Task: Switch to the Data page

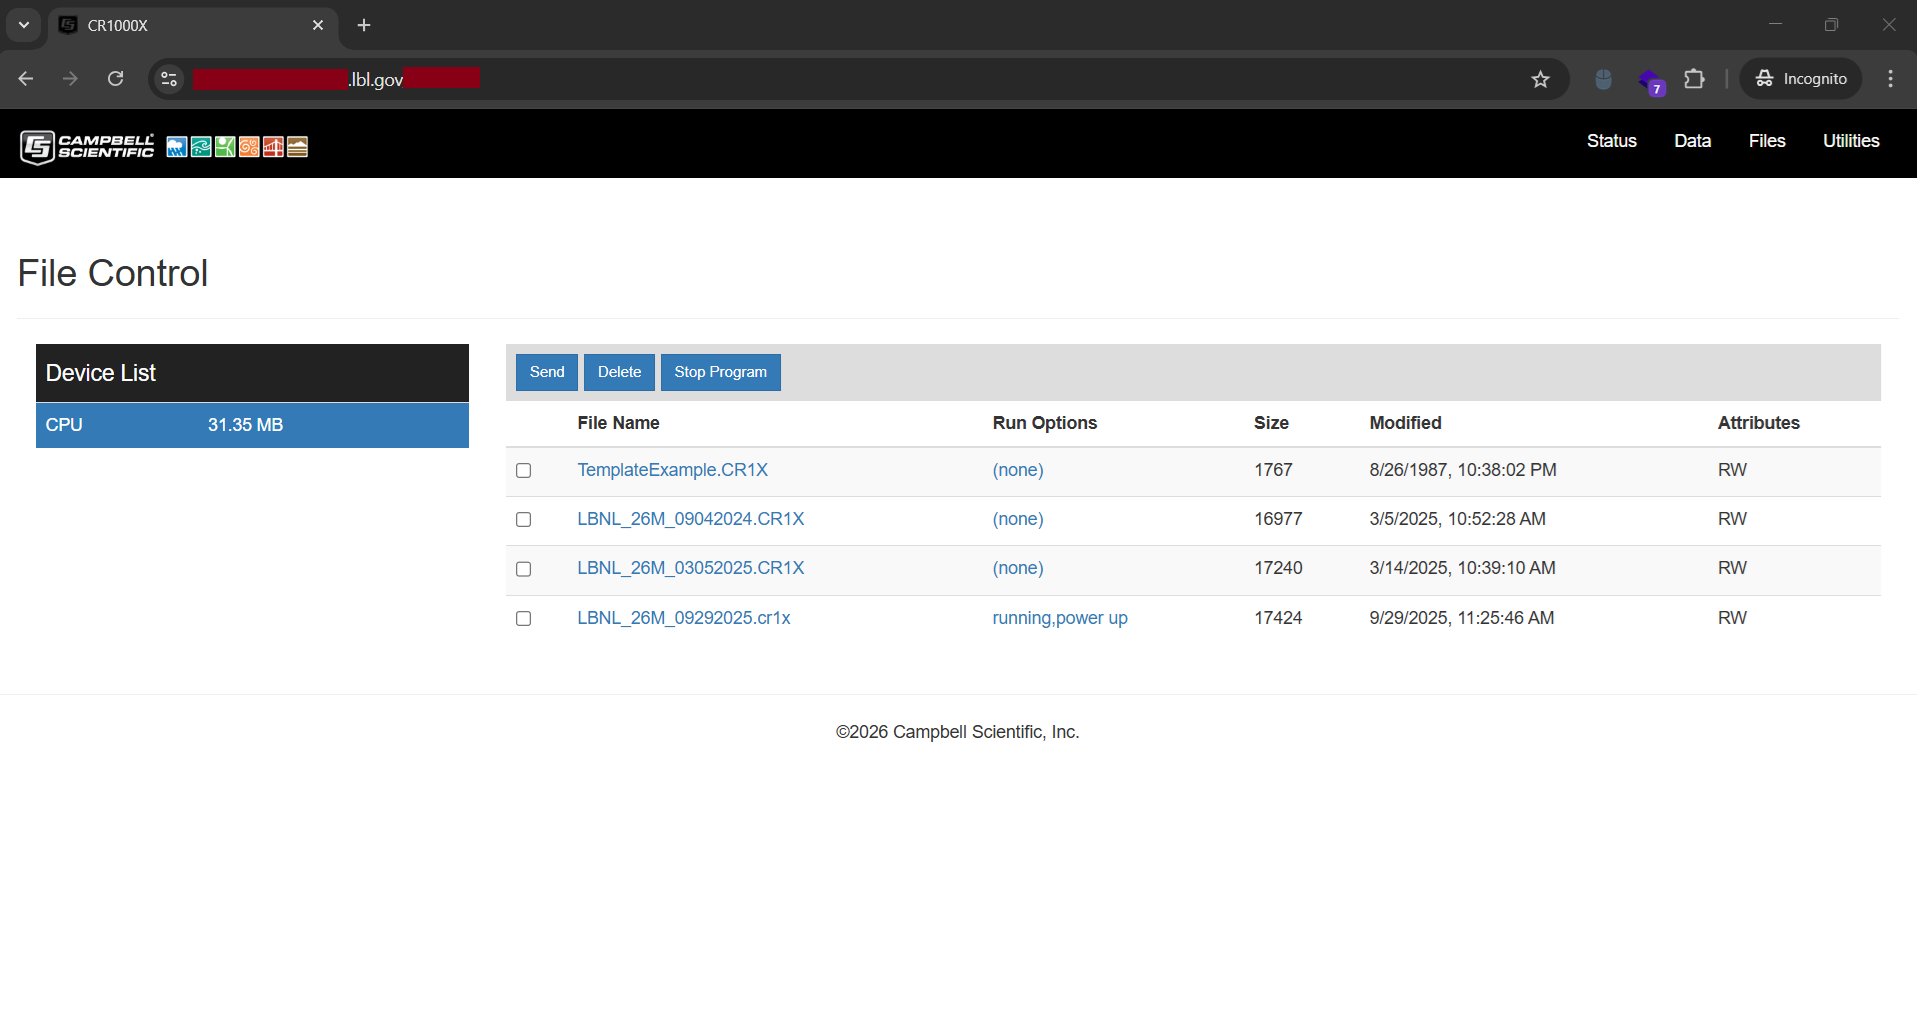Action: (x=1691, y=141)
